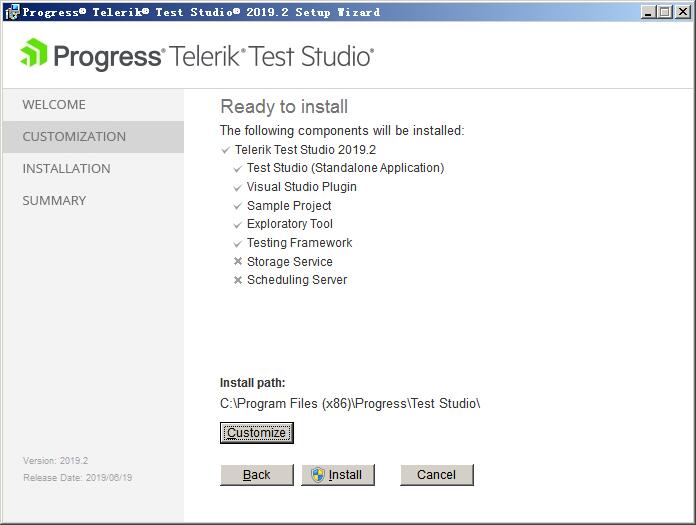
Task: Click the 'Telerik Test Studio 2019.2' component text
Action: tap(305, 150)
